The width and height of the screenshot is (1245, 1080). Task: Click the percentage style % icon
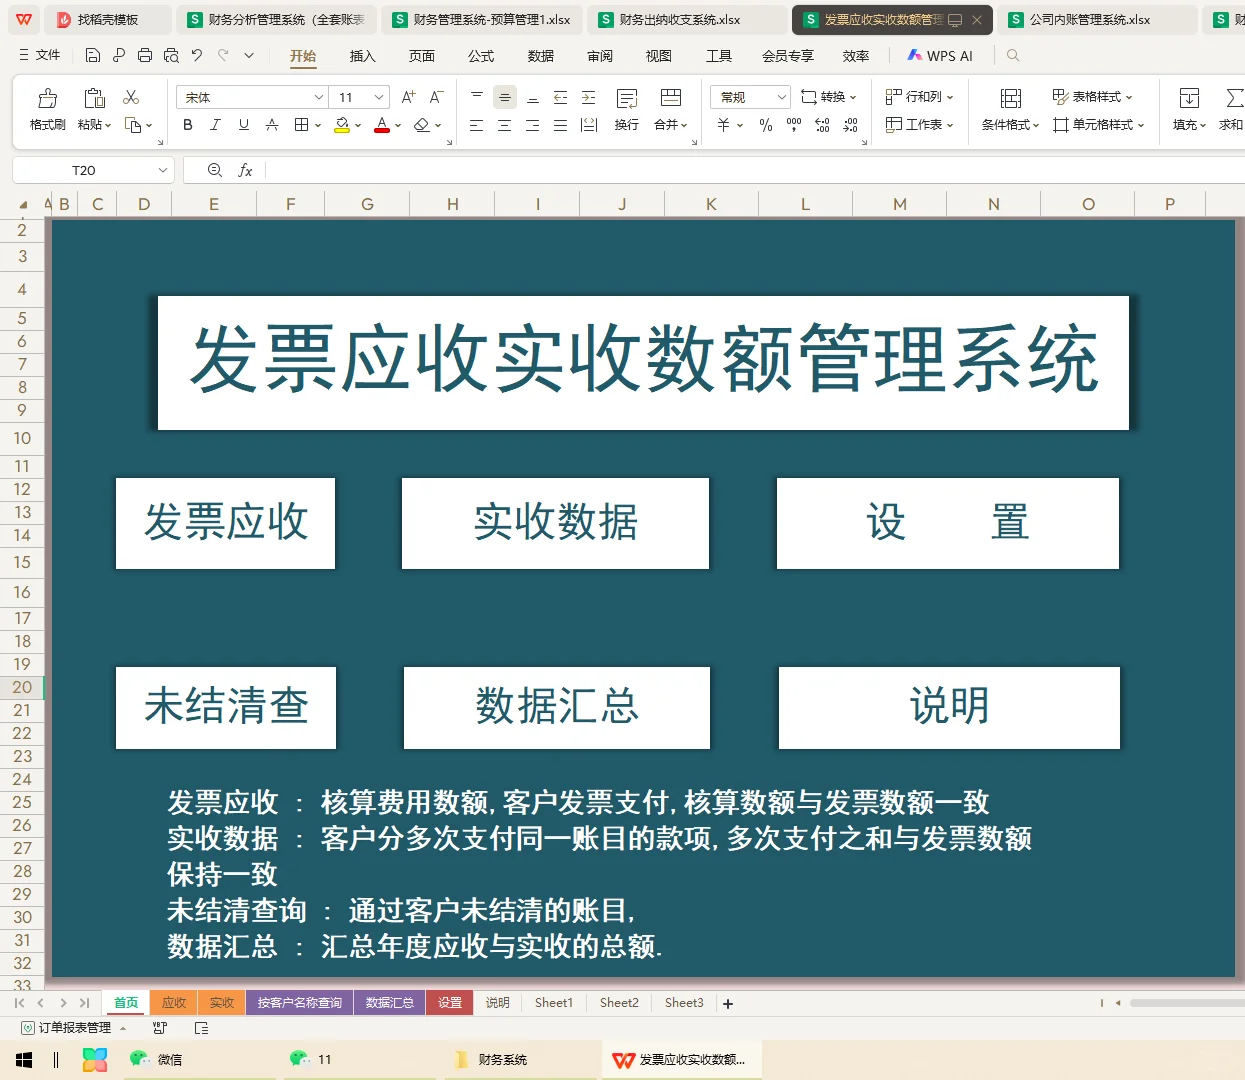(765, 125)
